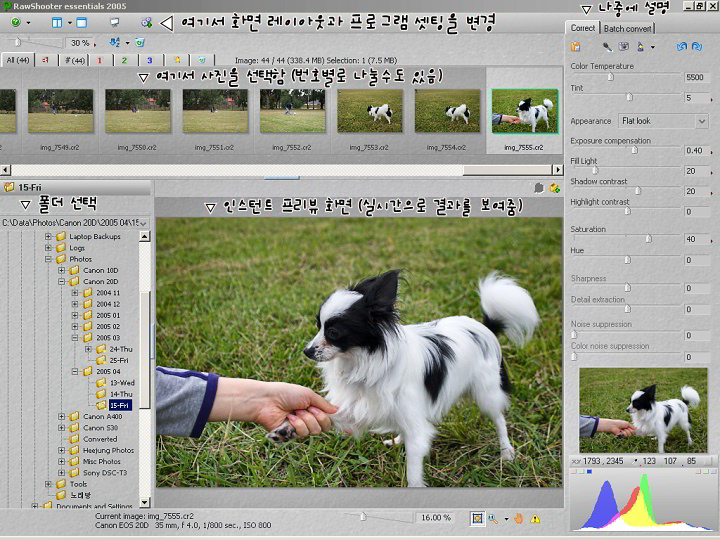
Task: Select the 25-Fri folder
Action: (x=119, y=360)
